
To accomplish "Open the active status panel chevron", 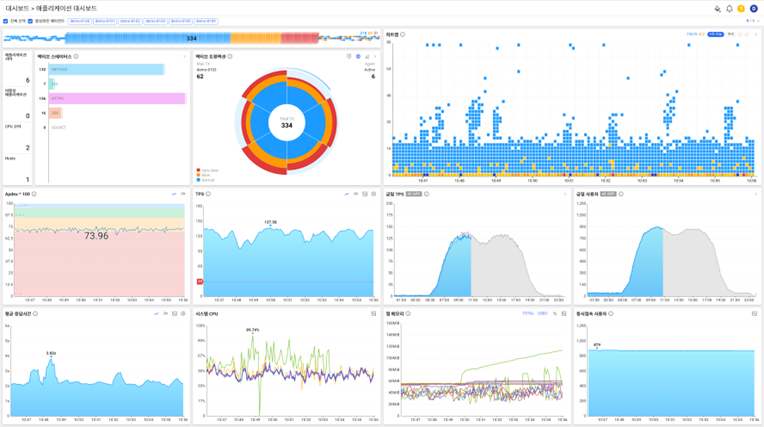I will (184, 57).
